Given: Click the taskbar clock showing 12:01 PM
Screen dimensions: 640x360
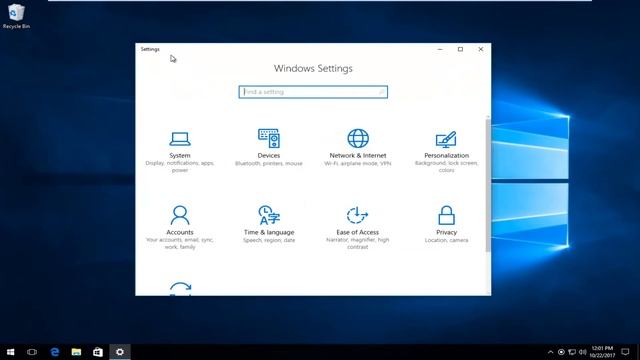Looking at the screenshot, I should tap(602, 352).
